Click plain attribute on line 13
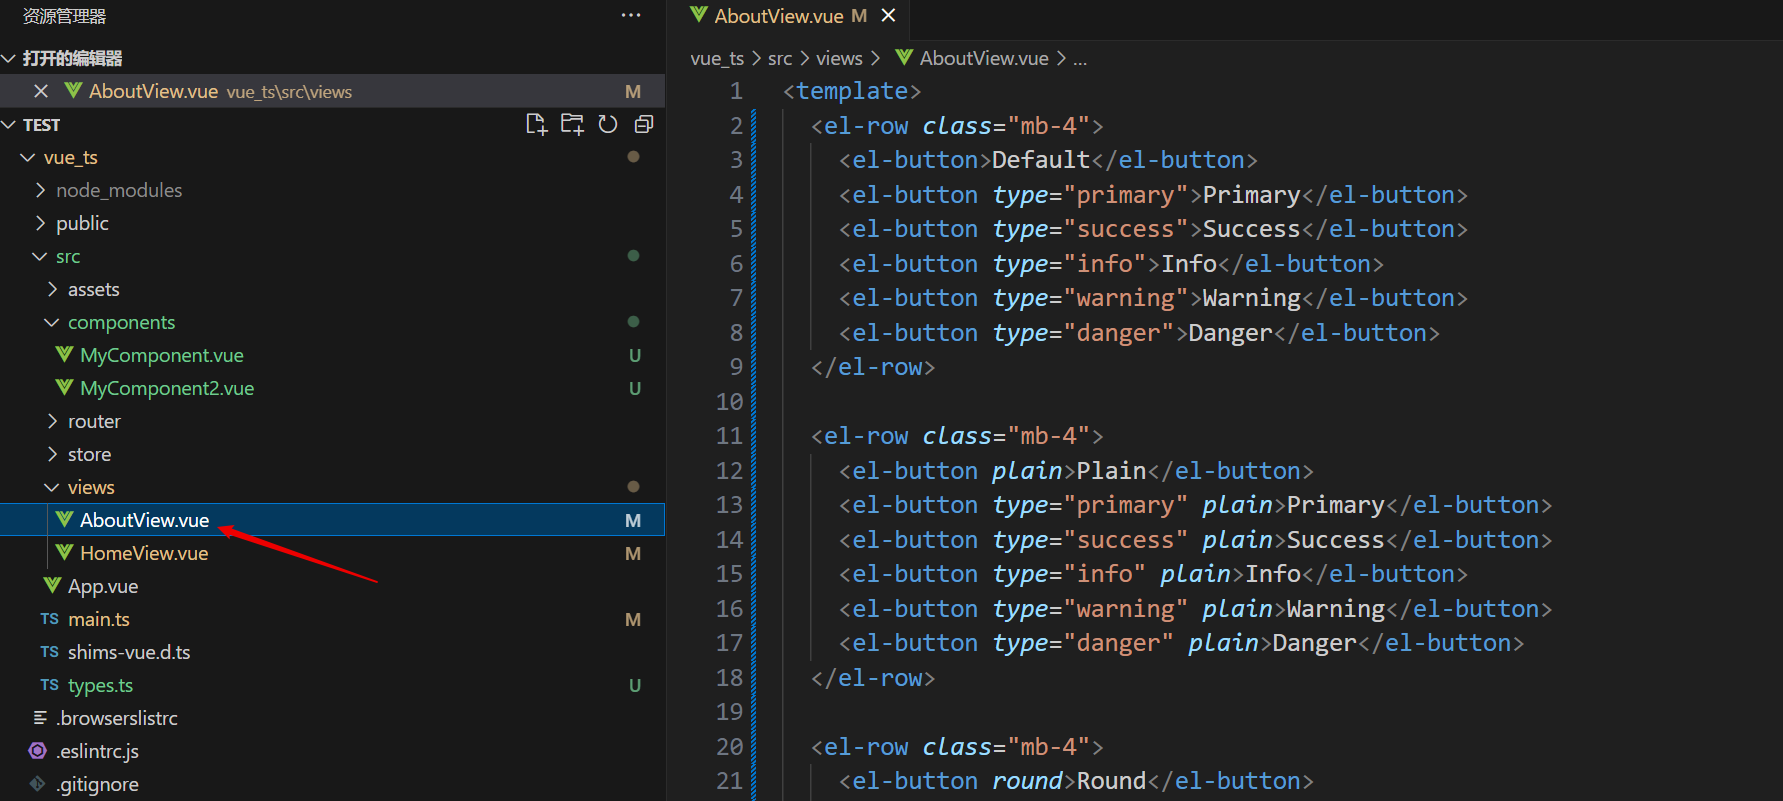Screen dimensions: 1783x801 pyautogui.click(x=1237, y=505)
